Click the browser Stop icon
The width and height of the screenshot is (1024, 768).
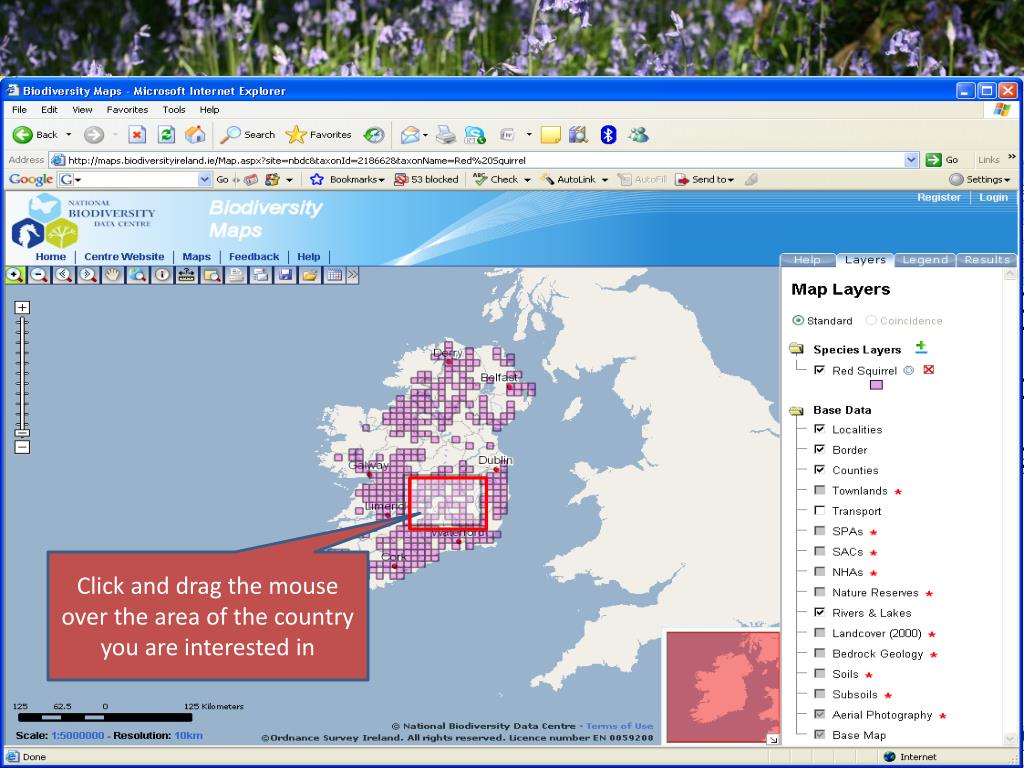point(136,135)
